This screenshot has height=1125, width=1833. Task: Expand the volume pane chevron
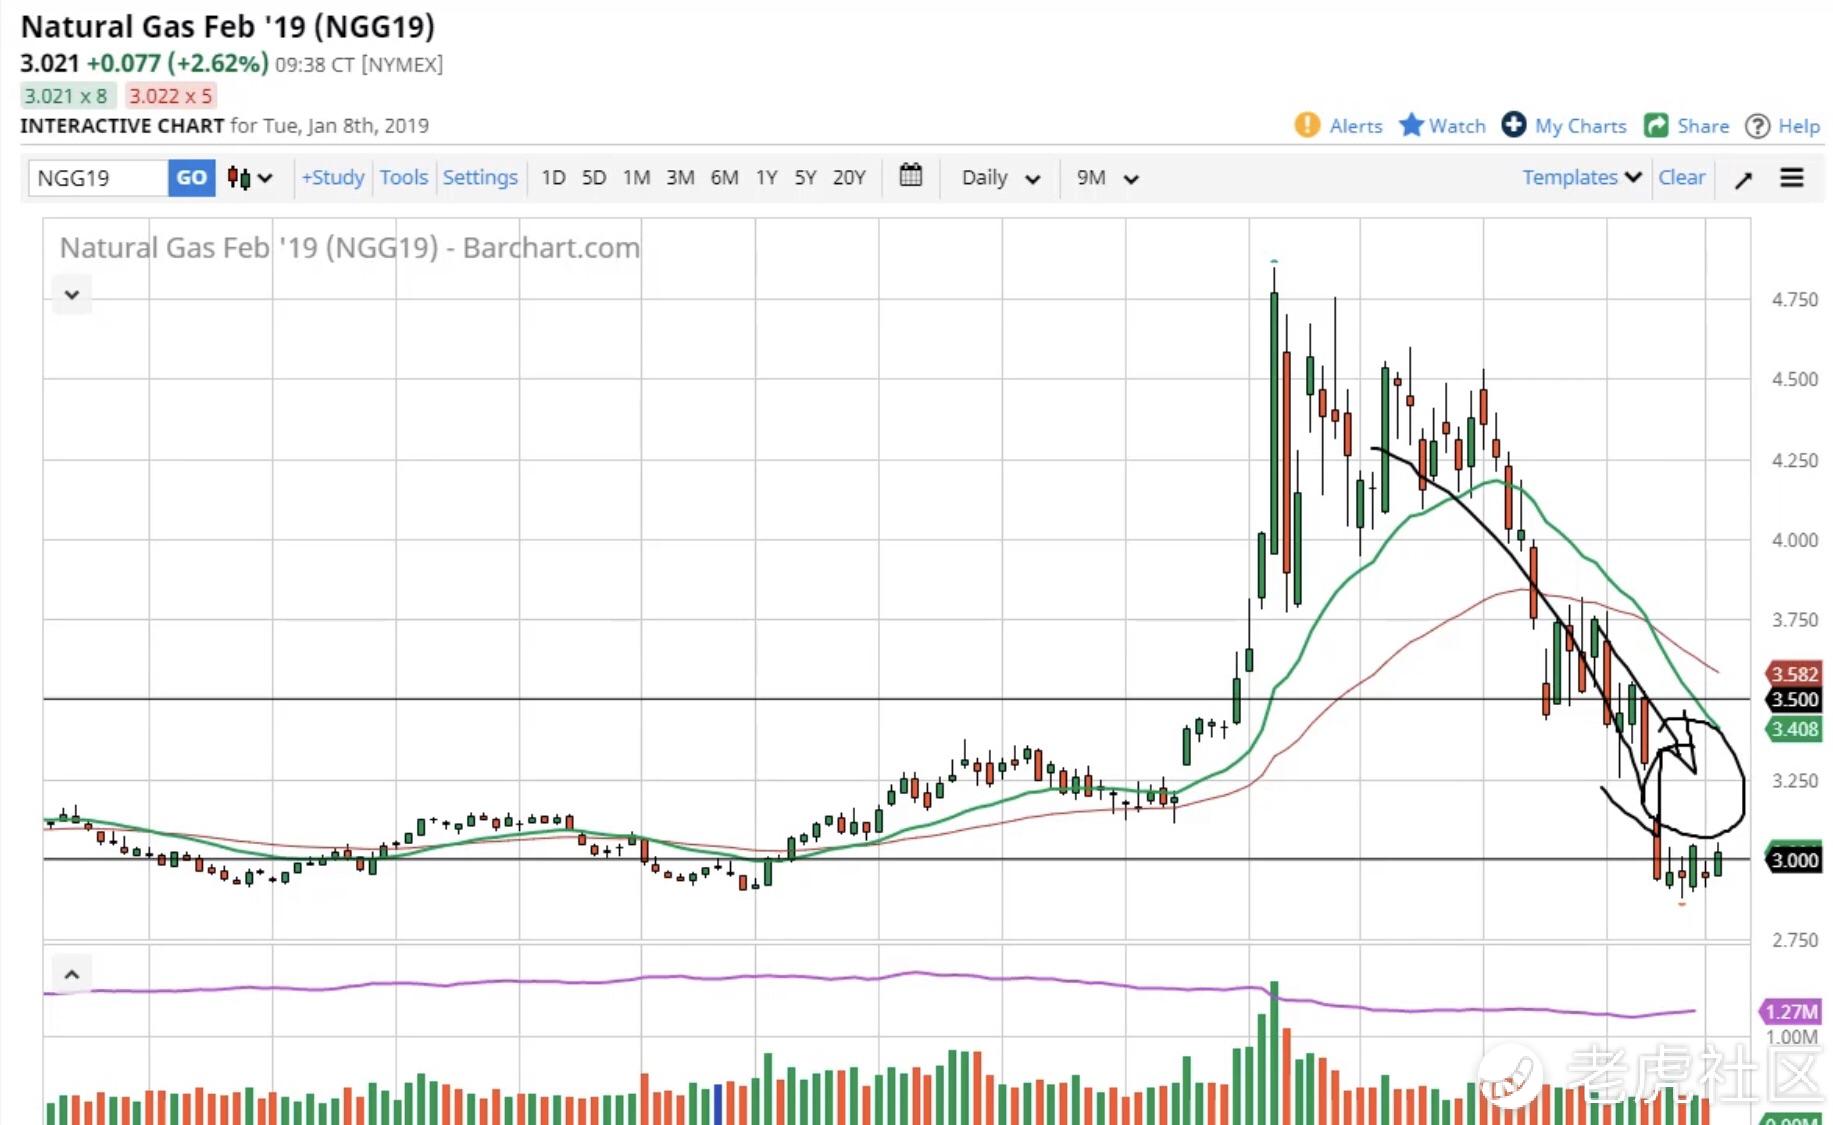coord(72,974)
